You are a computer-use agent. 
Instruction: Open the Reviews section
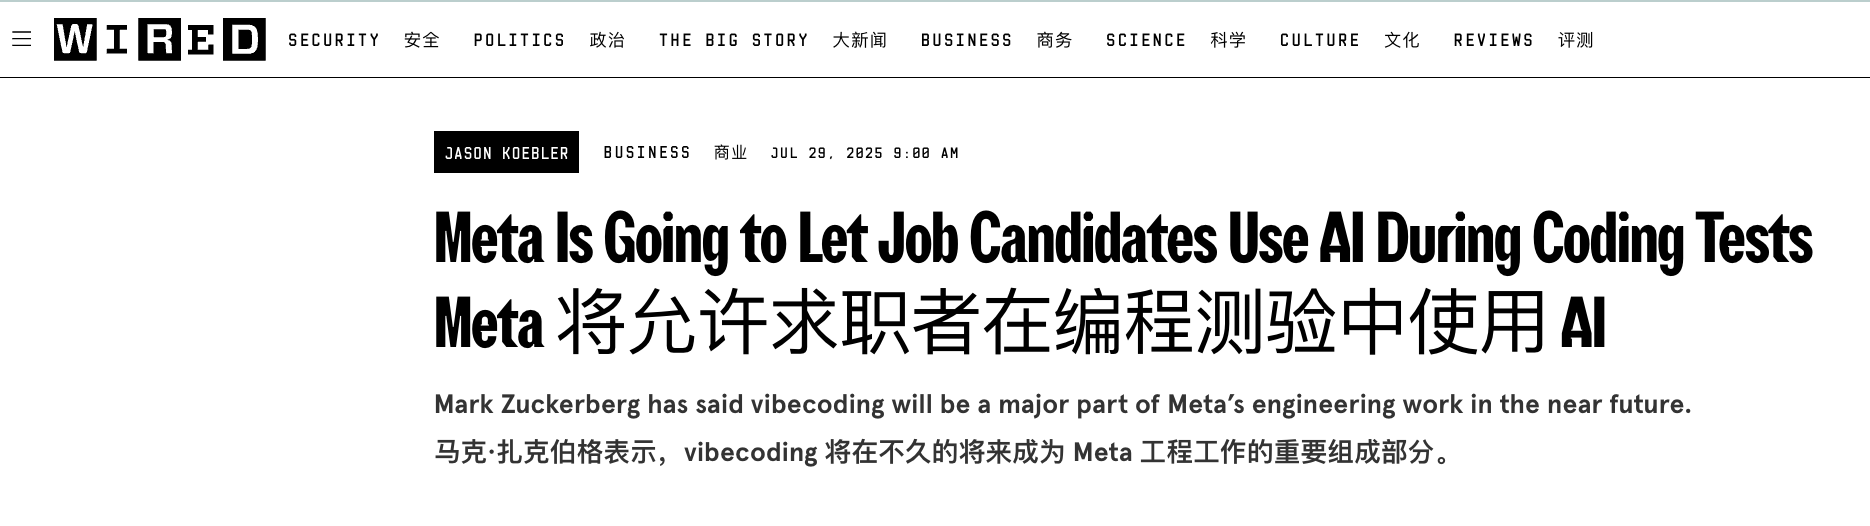(x=1493, y=40)
